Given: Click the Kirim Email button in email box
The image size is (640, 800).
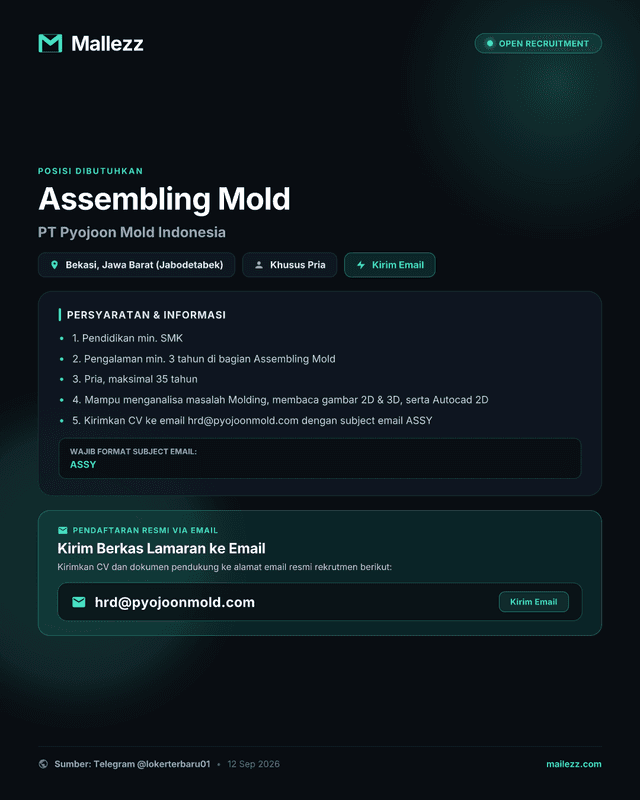Looking at the screenshot, I should (533, 602).
